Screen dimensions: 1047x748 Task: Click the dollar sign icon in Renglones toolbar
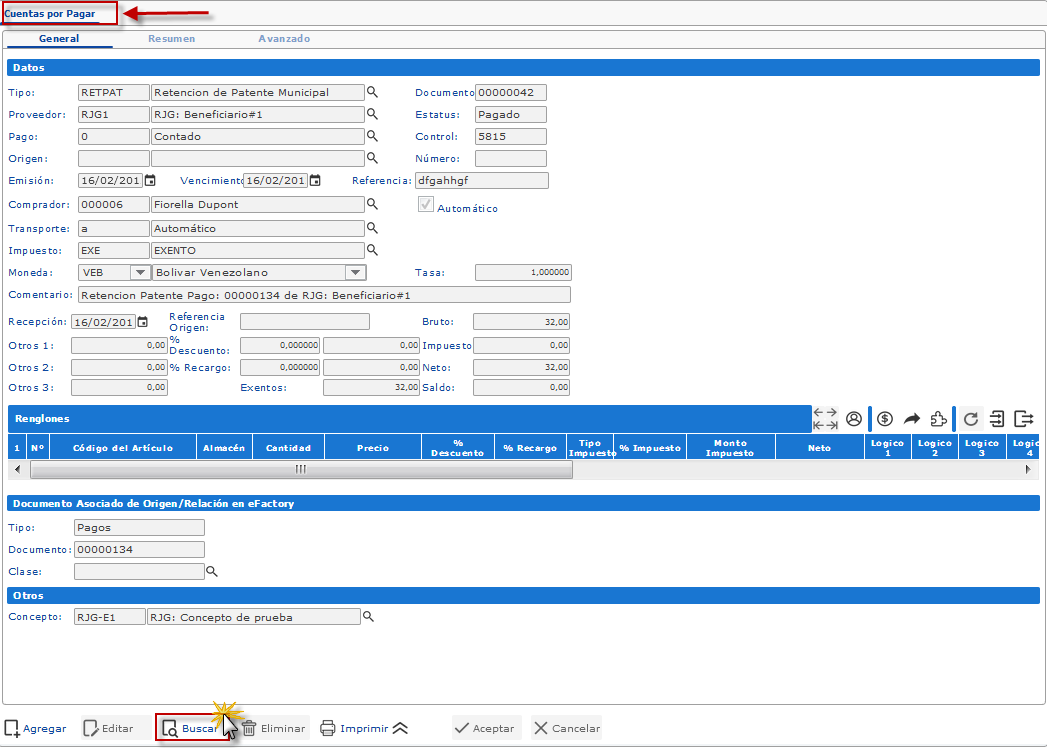tap(885, 419)
